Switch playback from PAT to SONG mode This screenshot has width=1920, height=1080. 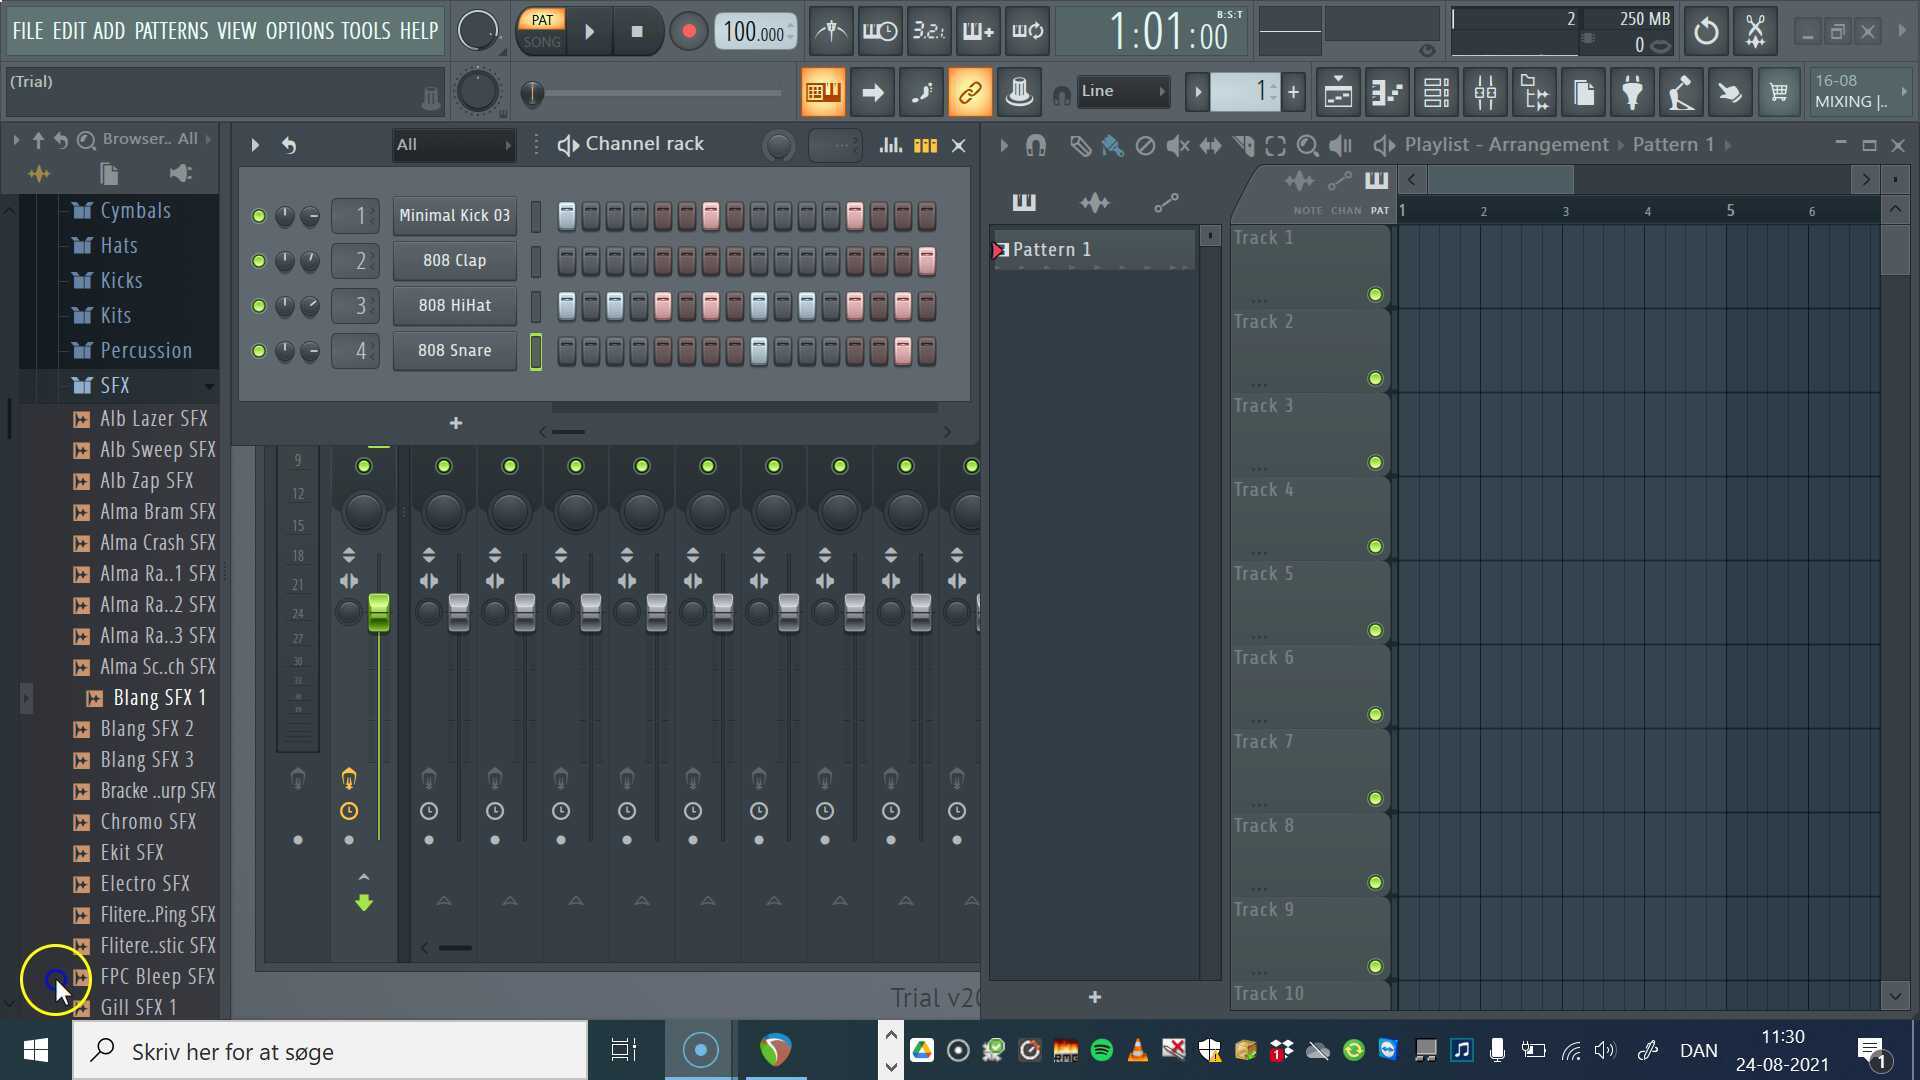tap(541, 42)
